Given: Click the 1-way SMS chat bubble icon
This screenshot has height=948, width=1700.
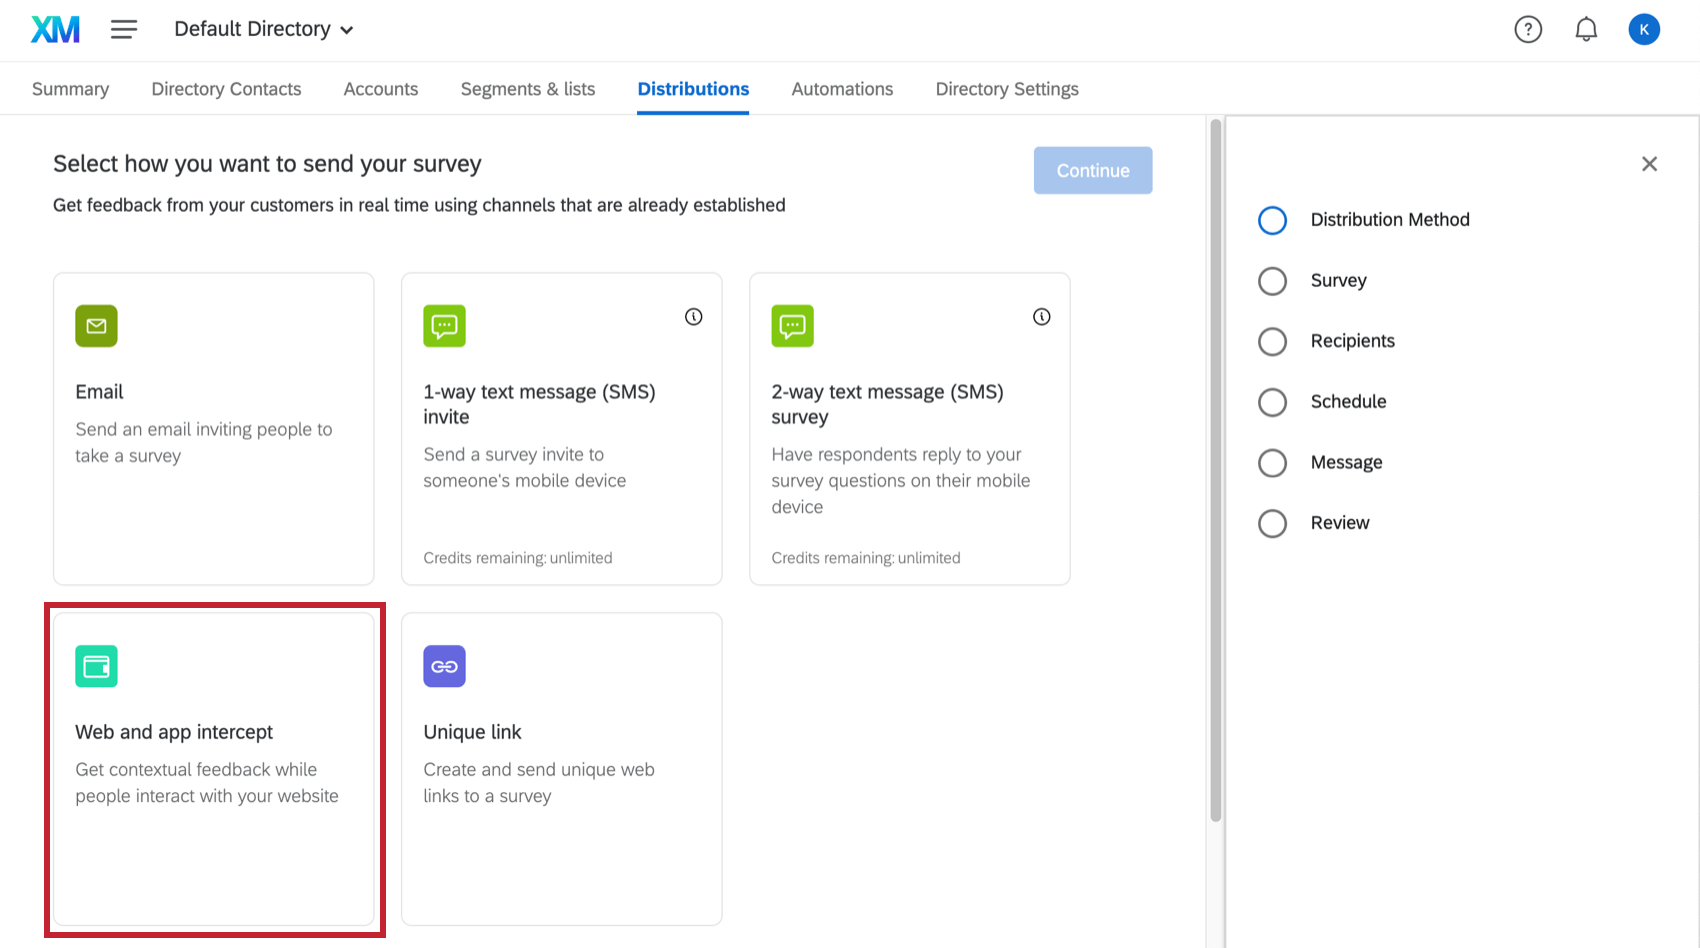Looking at the screenshot, I should tap(444, 326).
